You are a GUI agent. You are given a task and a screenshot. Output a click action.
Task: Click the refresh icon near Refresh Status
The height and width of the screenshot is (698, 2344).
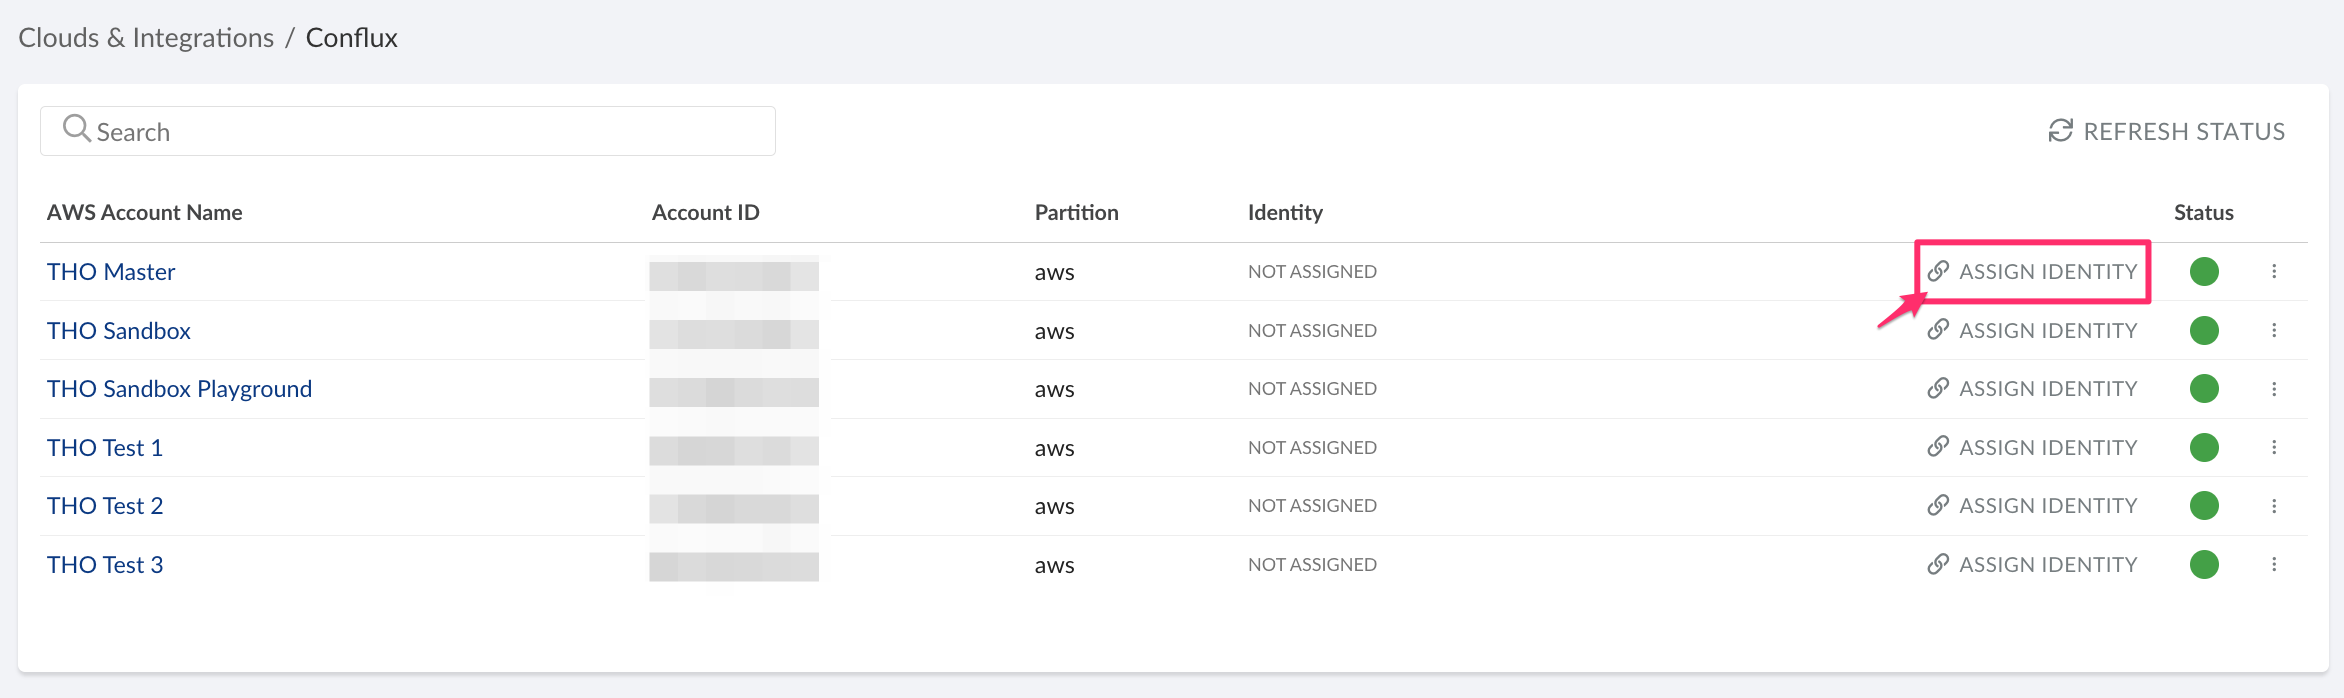[x=2058, y=130]
